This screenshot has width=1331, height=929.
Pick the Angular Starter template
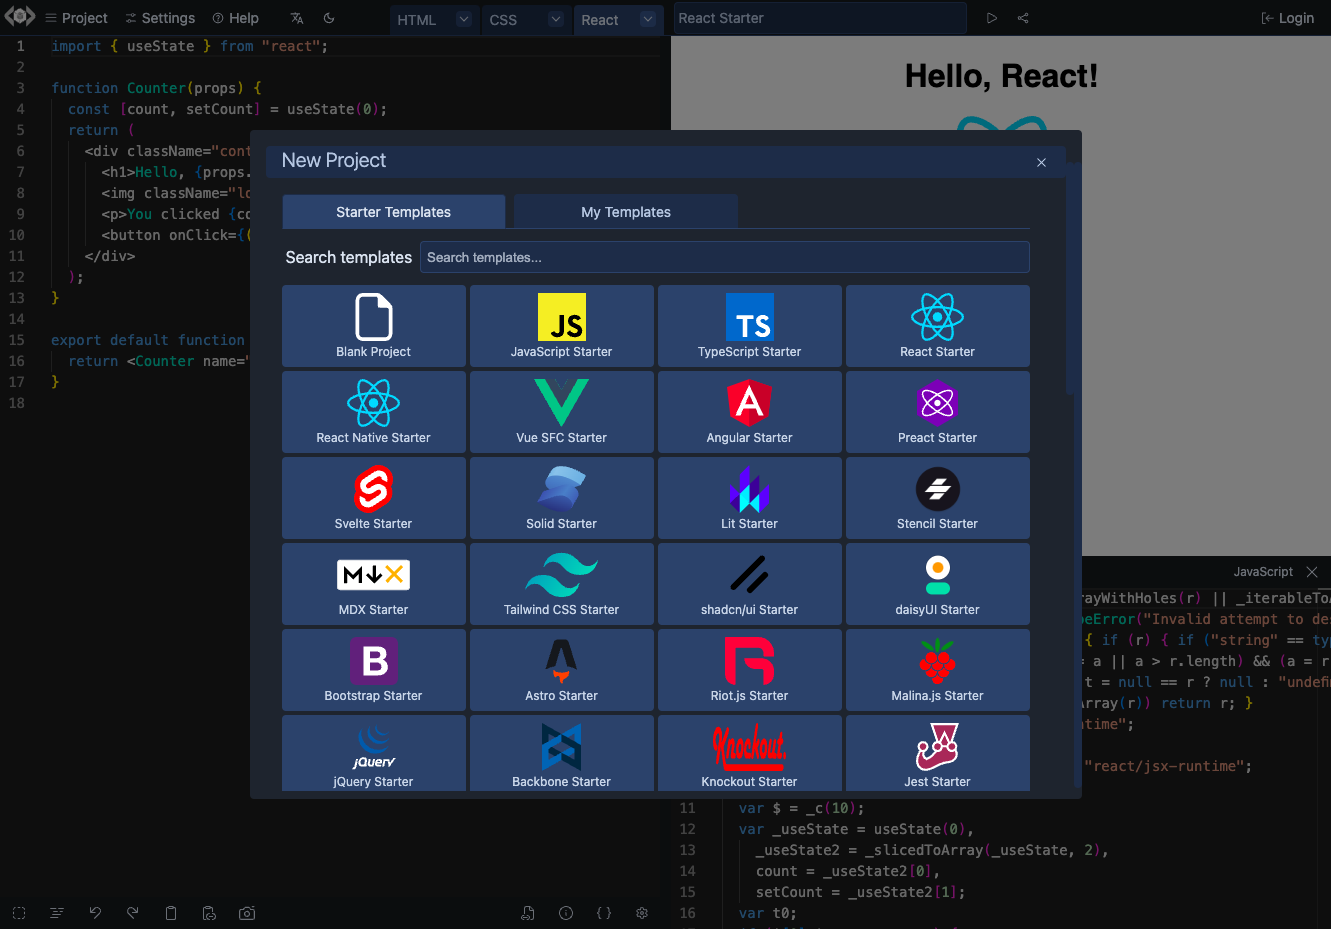(750, 412)
